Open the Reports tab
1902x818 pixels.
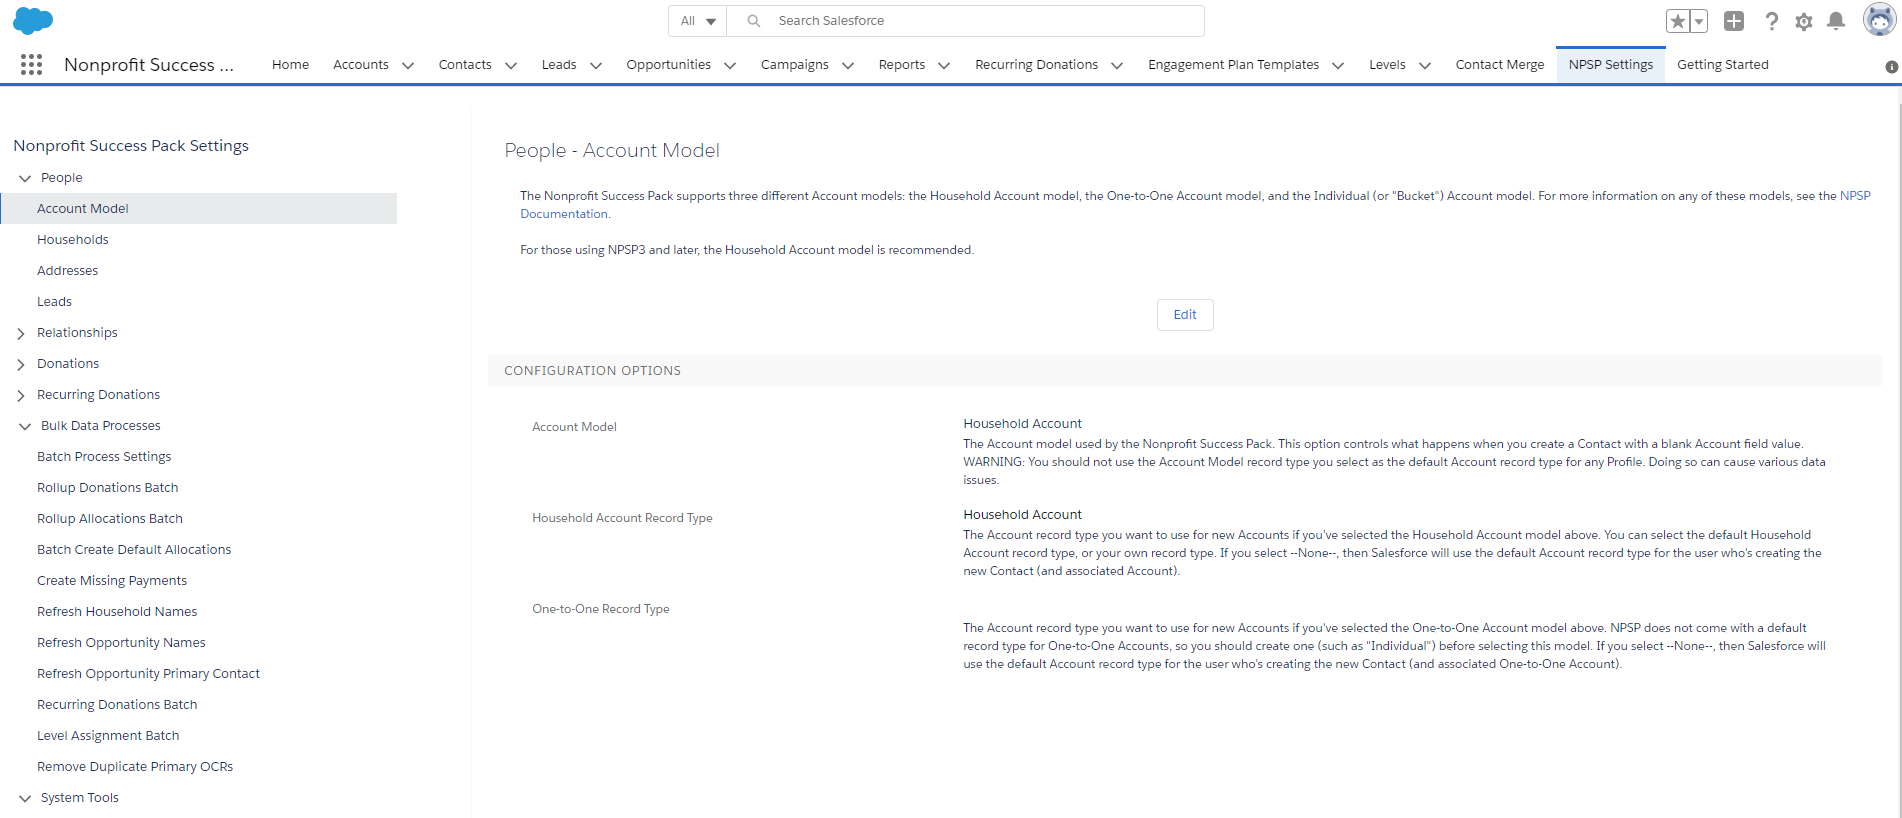pyautogui.click(x=902, y=65)
